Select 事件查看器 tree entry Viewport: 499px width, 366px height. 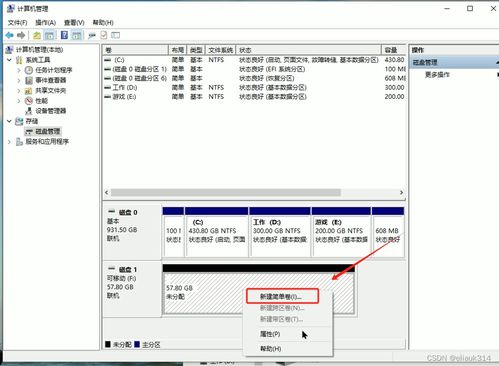click(51, 80)
